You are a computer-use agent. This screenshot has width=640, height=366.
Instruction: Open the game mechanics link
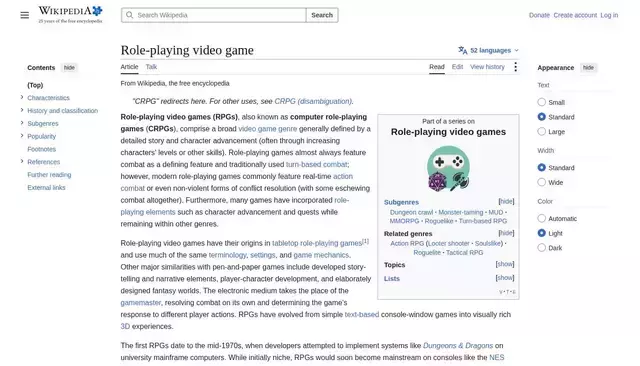click(x=321, y=255)
